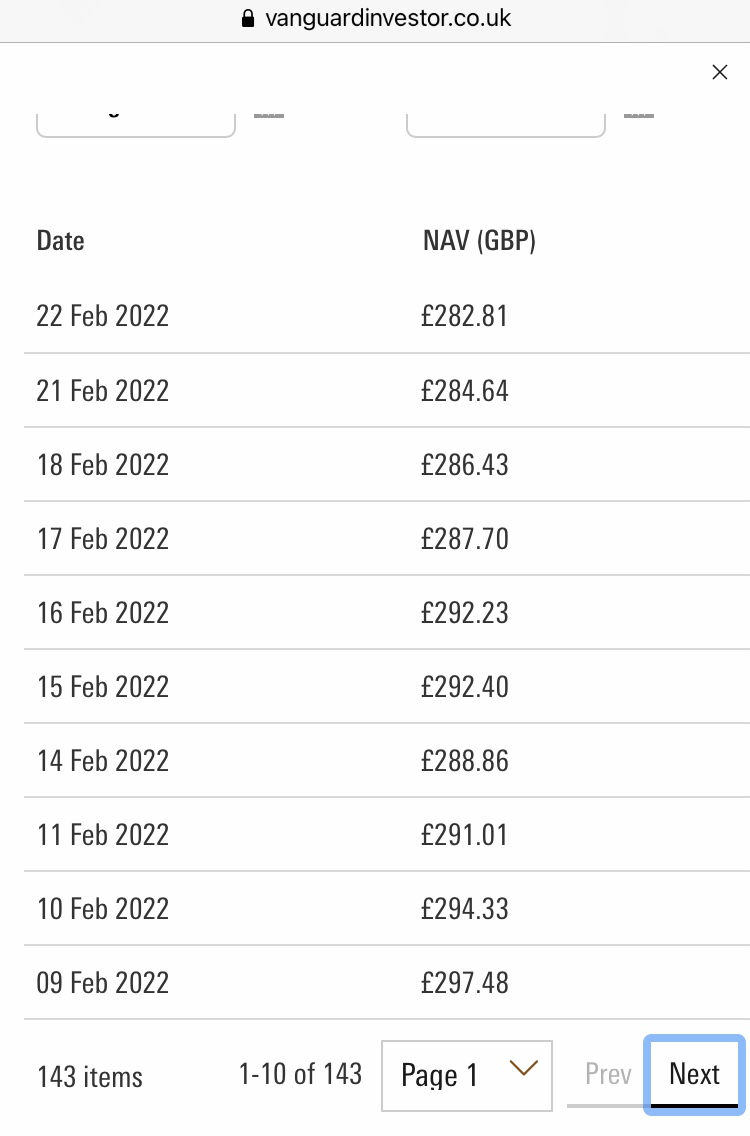Focus the right end date input field
This screenshot has height=1136, width=750.
tap(506, 125)
